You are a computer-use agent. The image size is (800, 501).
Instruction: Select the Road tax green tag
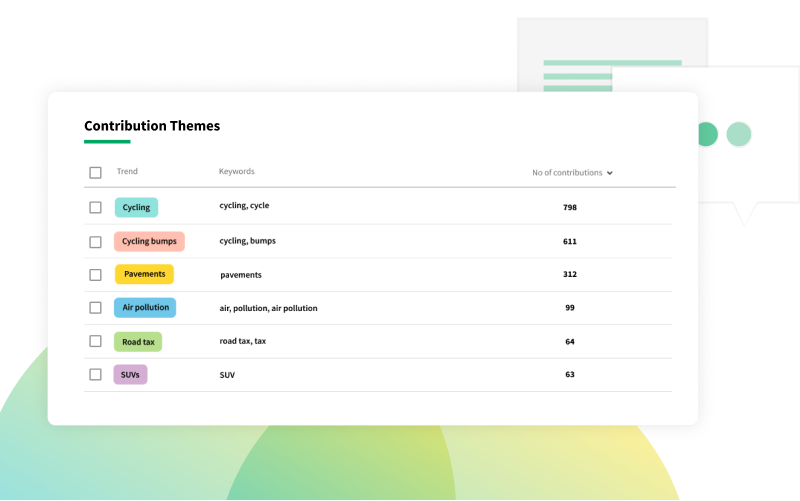coord(138,342)
